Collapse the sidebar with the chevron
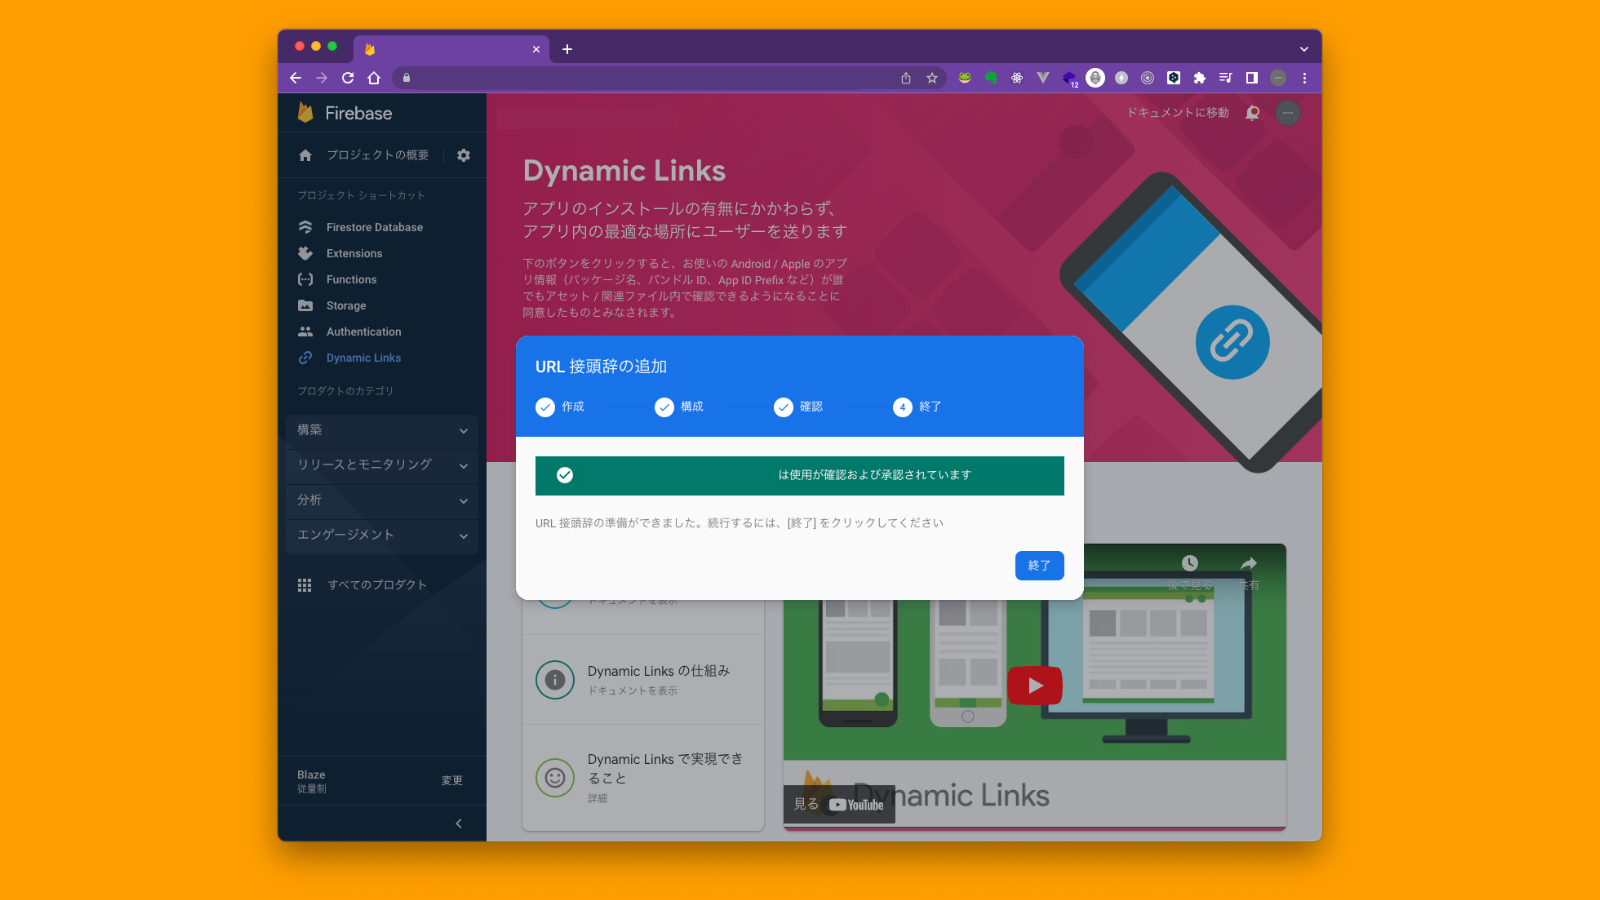 (459, 823)
